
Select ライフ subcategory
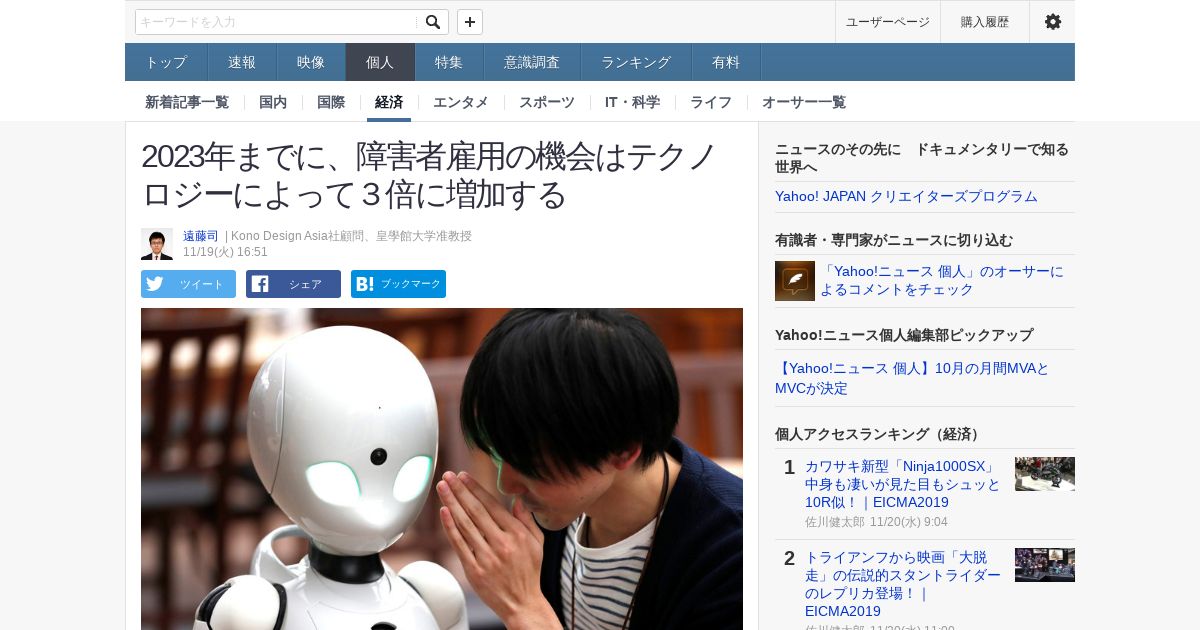tap(711, 102)
